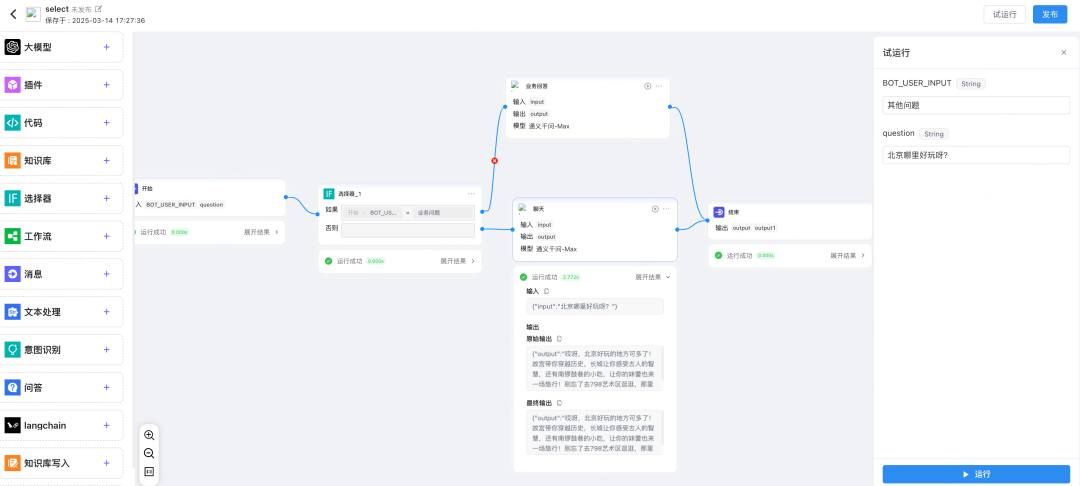
Task: Copy the 最终输出 content
Action: (559, 403)
